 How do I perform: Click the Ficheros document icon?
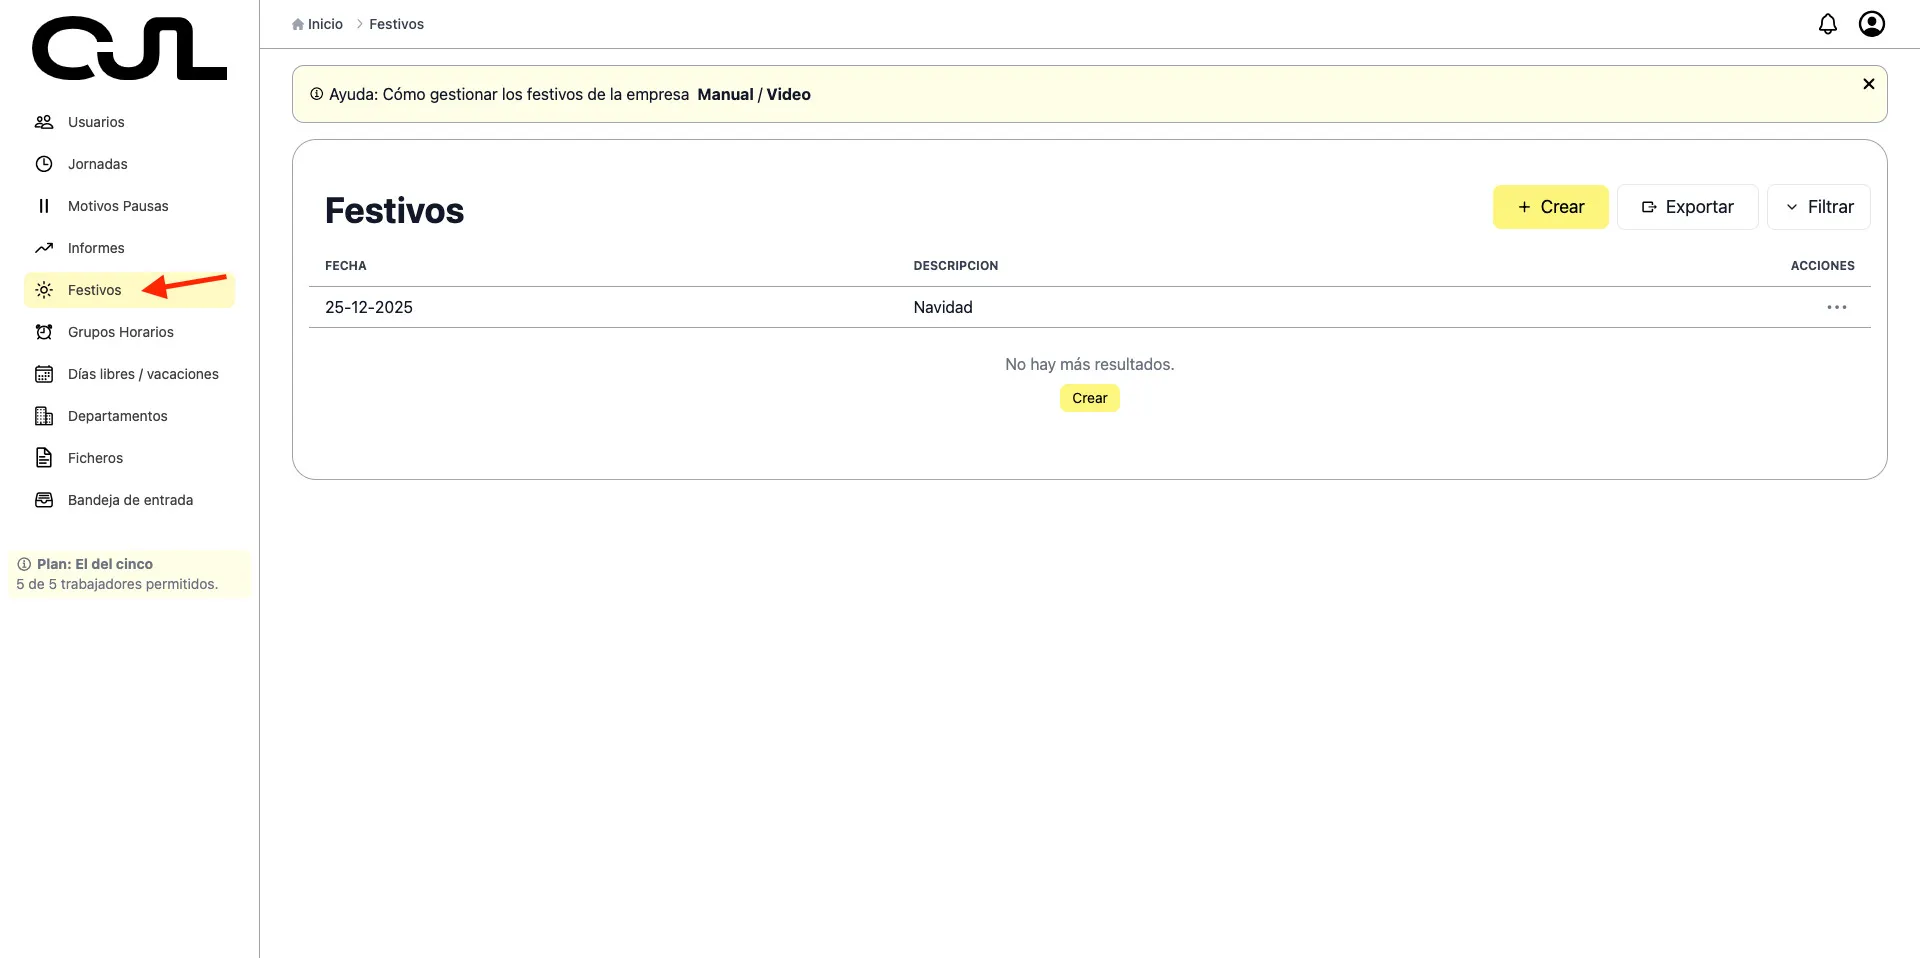(44, 458)
